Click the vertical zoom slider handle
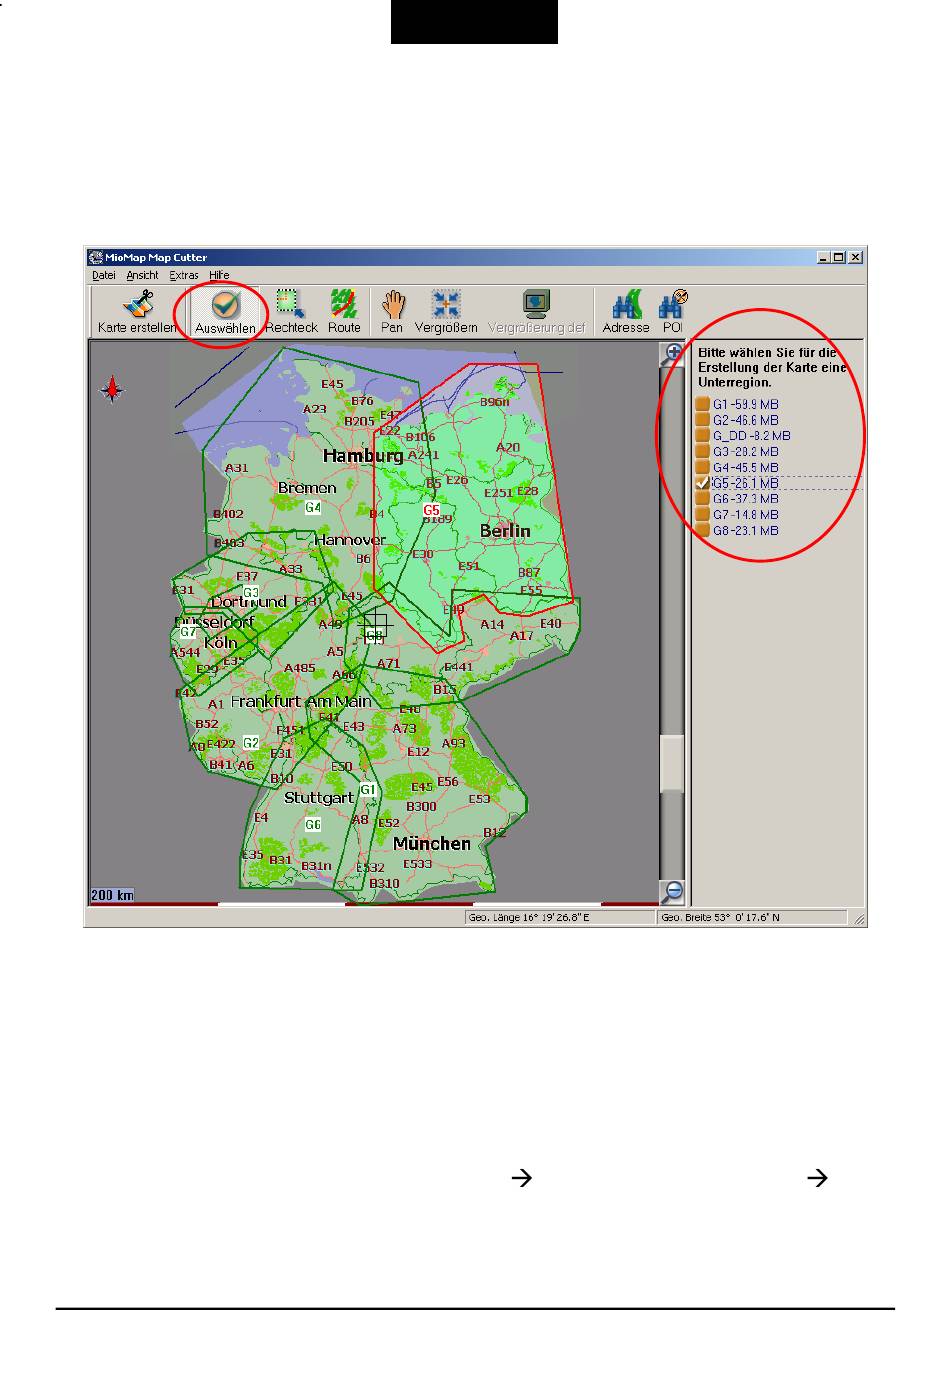Image resolution: width=950 pixels, height=1377 pixels. coord(673,763)
